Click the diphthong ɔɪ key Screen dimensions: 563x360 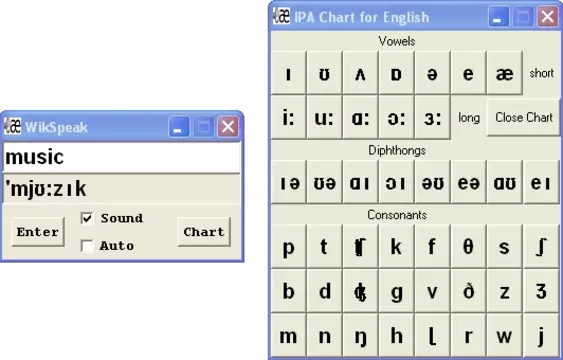click(x=396, y=182)
